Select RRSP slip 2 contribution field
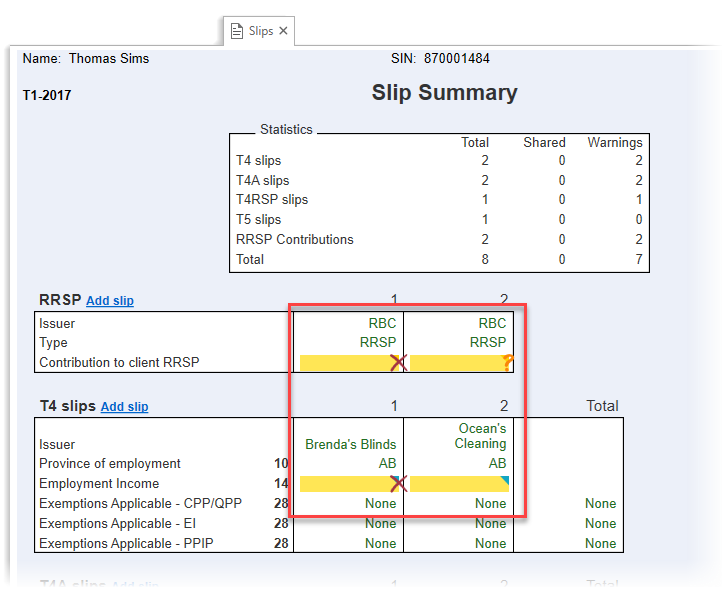Image resolution: width=723 pixels, height=592 pixels. [456, 363]
